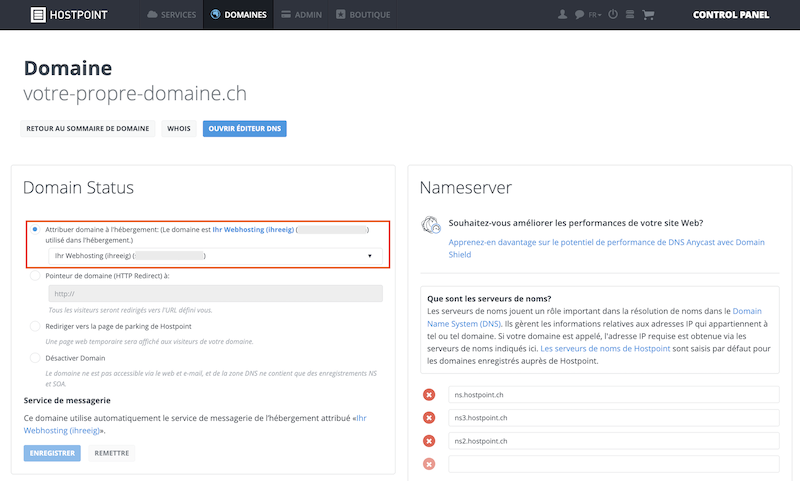Click the http:// redirect URL field
The image size is (800, 481).
click(x=215, y=294)
